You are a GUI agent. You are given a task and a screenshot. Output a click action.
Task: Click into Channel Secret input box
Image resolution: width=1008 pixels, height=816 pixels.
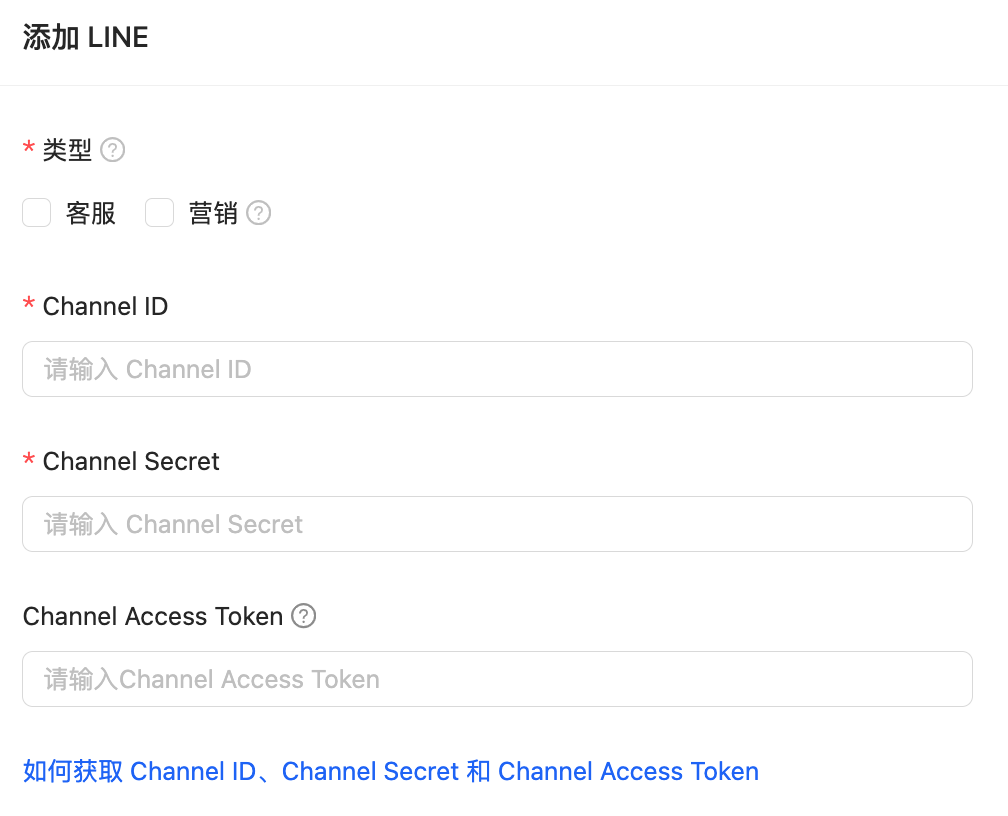(x=498, y=524)
